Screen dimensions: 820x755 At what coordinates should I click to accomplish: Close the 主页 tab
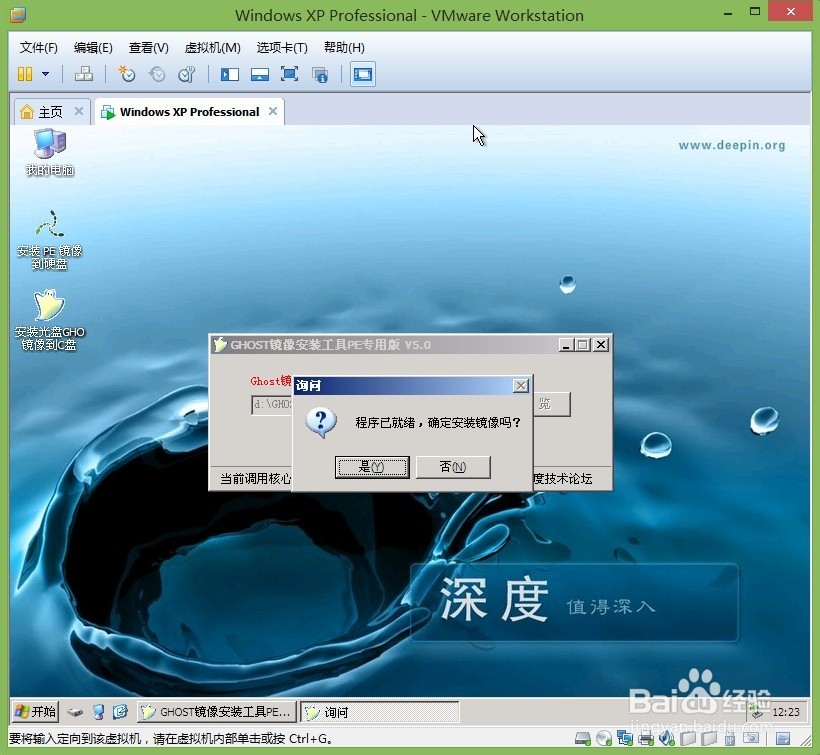79,111
